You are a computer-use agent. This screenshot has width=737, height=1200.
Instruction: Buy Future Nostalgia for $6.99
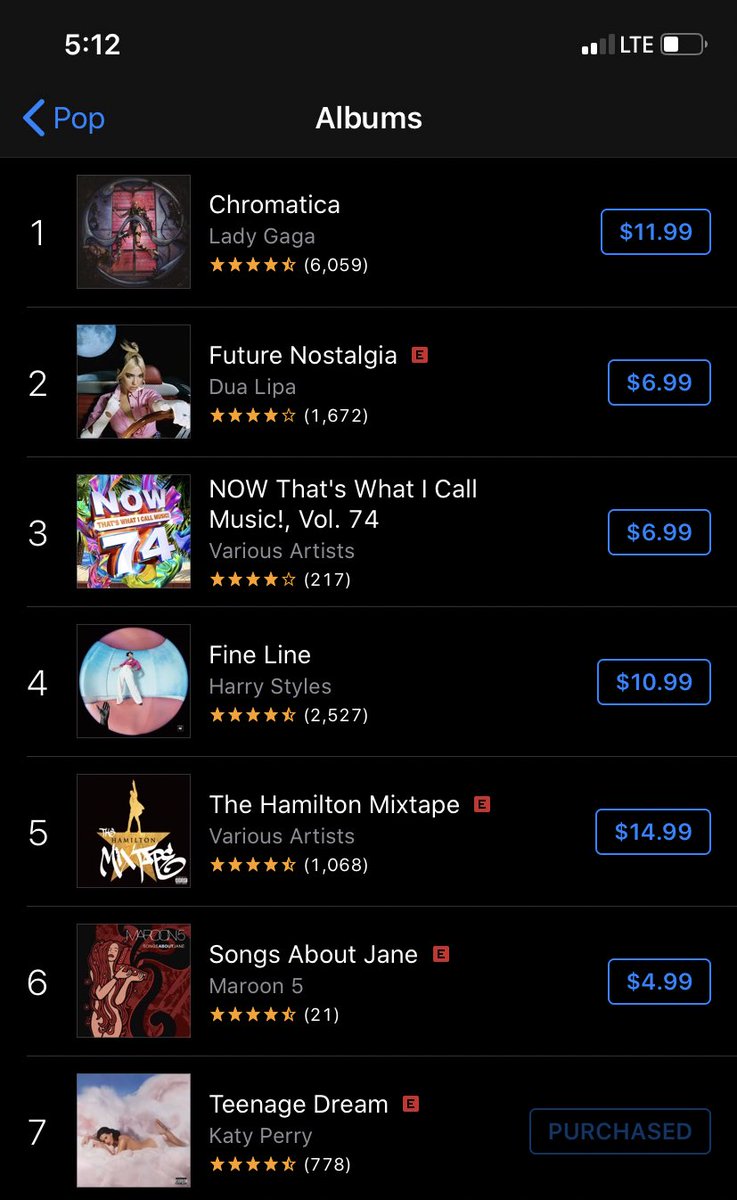pos(659,382)
